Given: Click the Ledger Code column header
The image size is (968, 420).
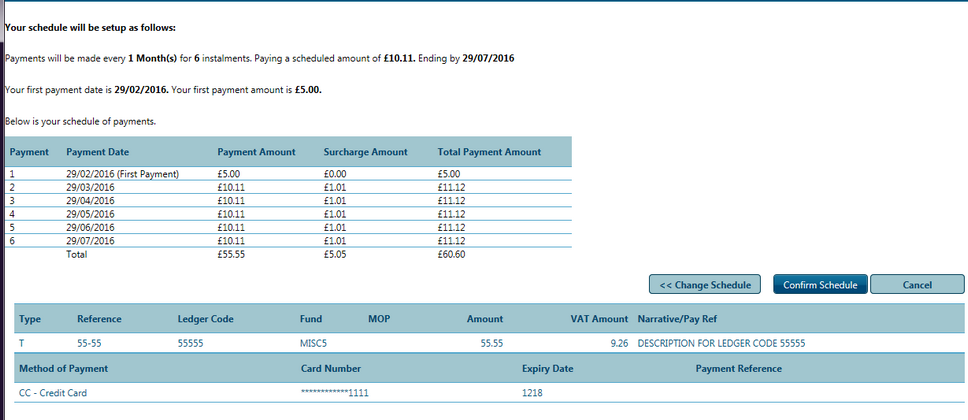Looking at the screenshot, I should [x=205, y=319].
